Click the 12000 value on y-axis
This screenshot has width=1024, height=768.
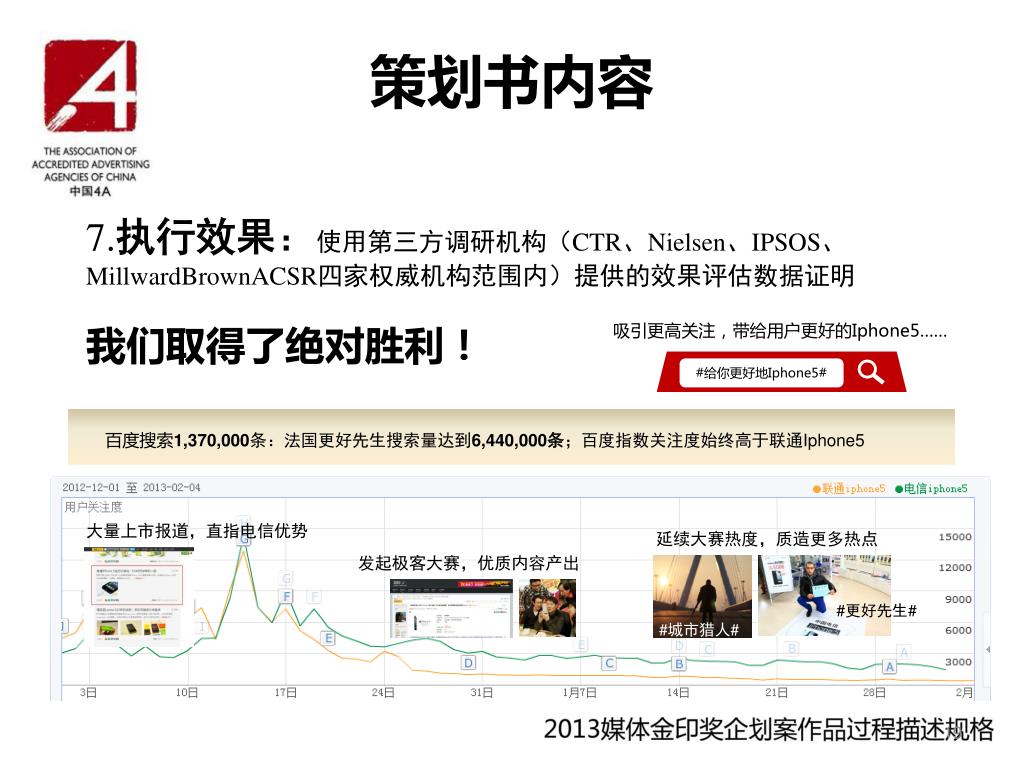coord(955,567)
